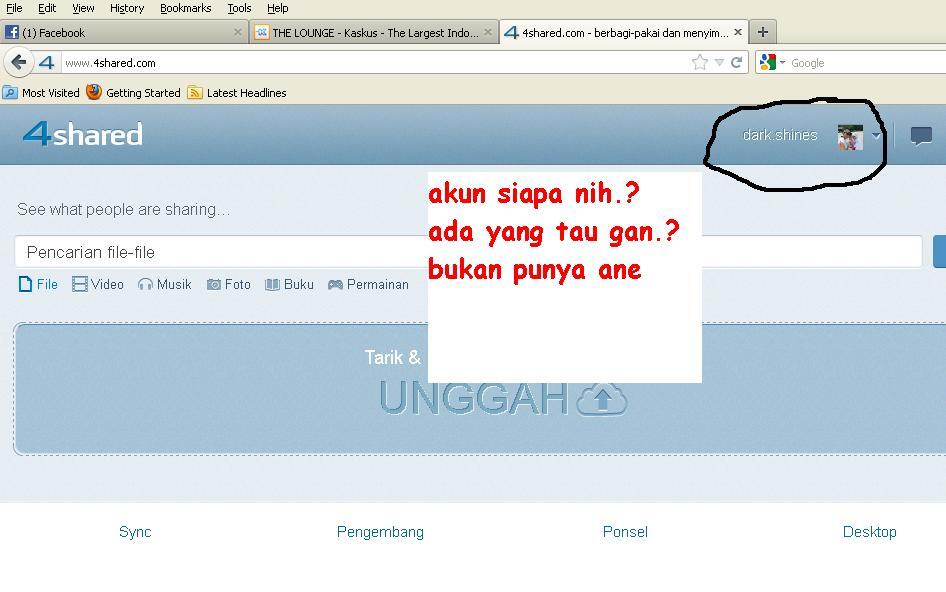Viewport: 946px width, 592px height.
Task: Open the Pengembang link
Action: pyautogui.click(x=380, y=532)
